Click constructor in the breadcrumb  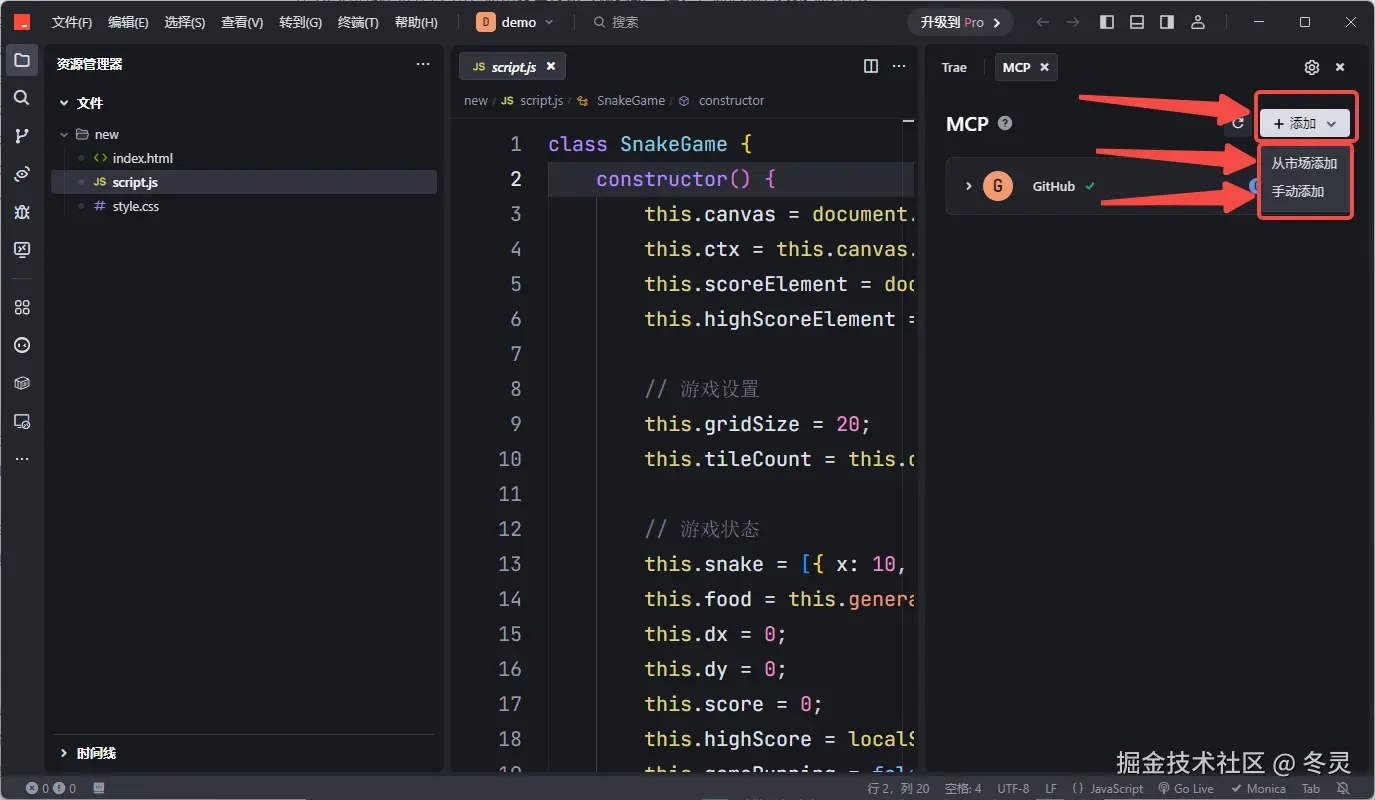click(x=731, y=100)
